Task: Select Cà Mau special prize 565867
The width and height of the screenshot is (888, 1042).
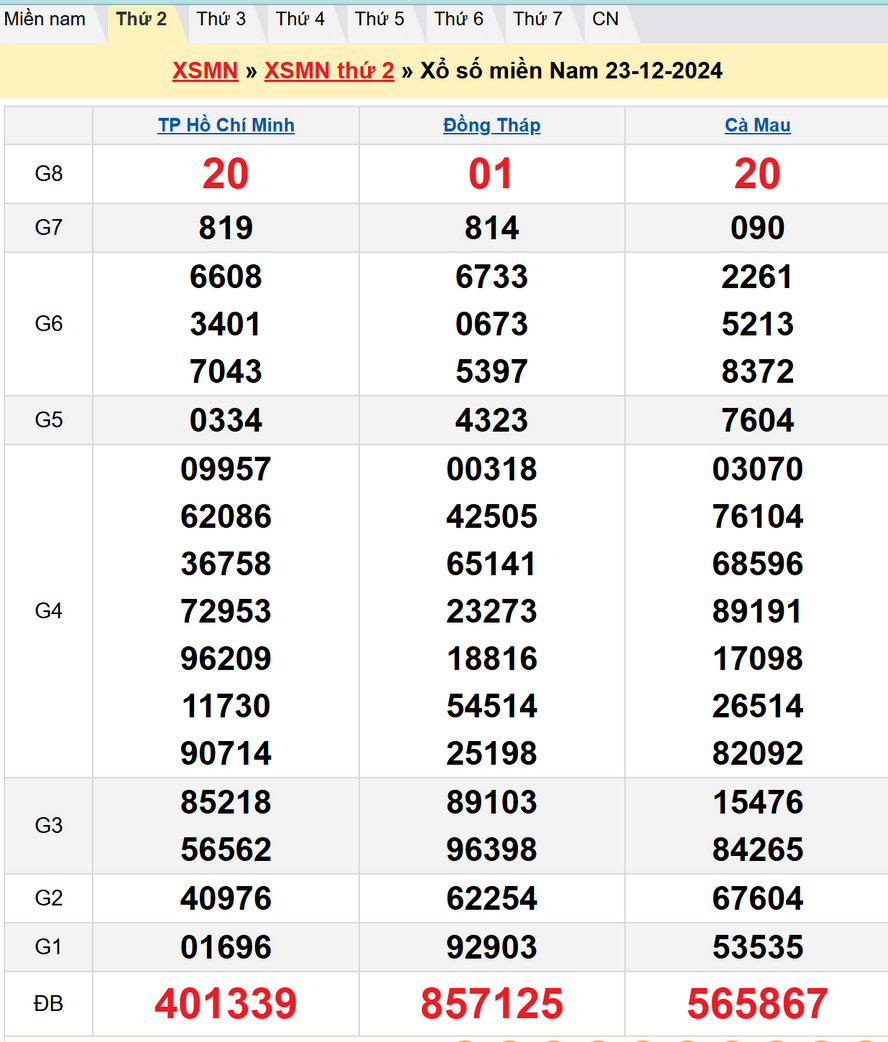Action: coord(757,1004)
